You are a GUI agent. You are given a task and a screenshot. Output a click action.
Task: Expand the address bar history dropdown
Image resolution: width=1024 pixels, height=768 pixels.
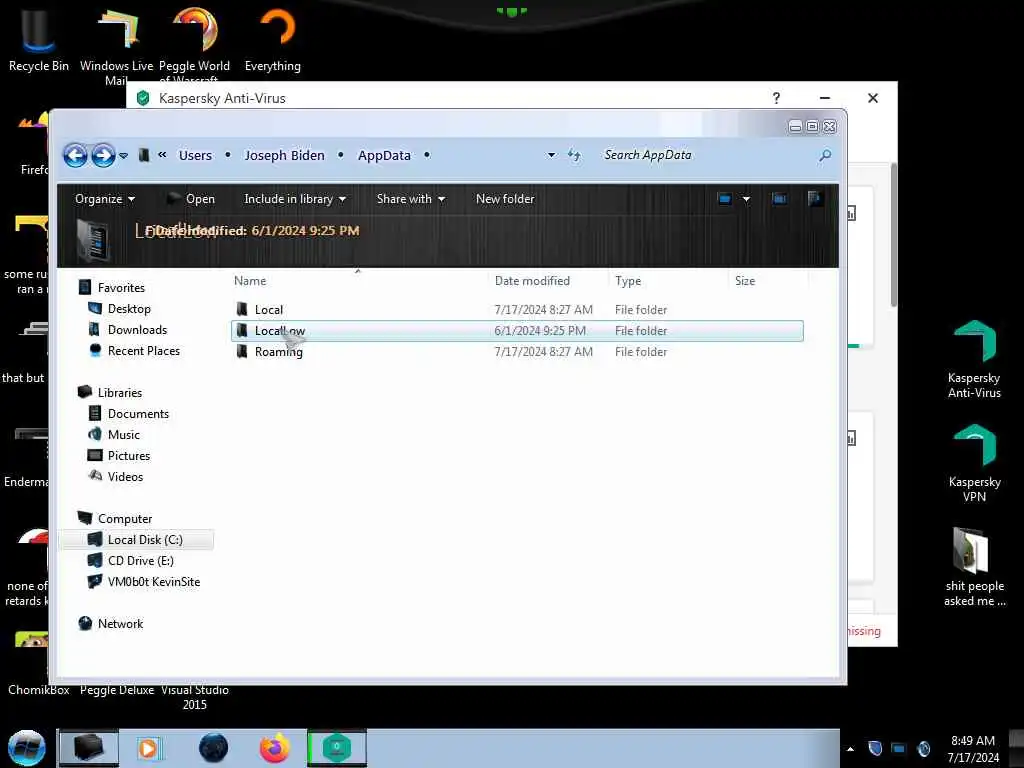click(x=551, y=155)
